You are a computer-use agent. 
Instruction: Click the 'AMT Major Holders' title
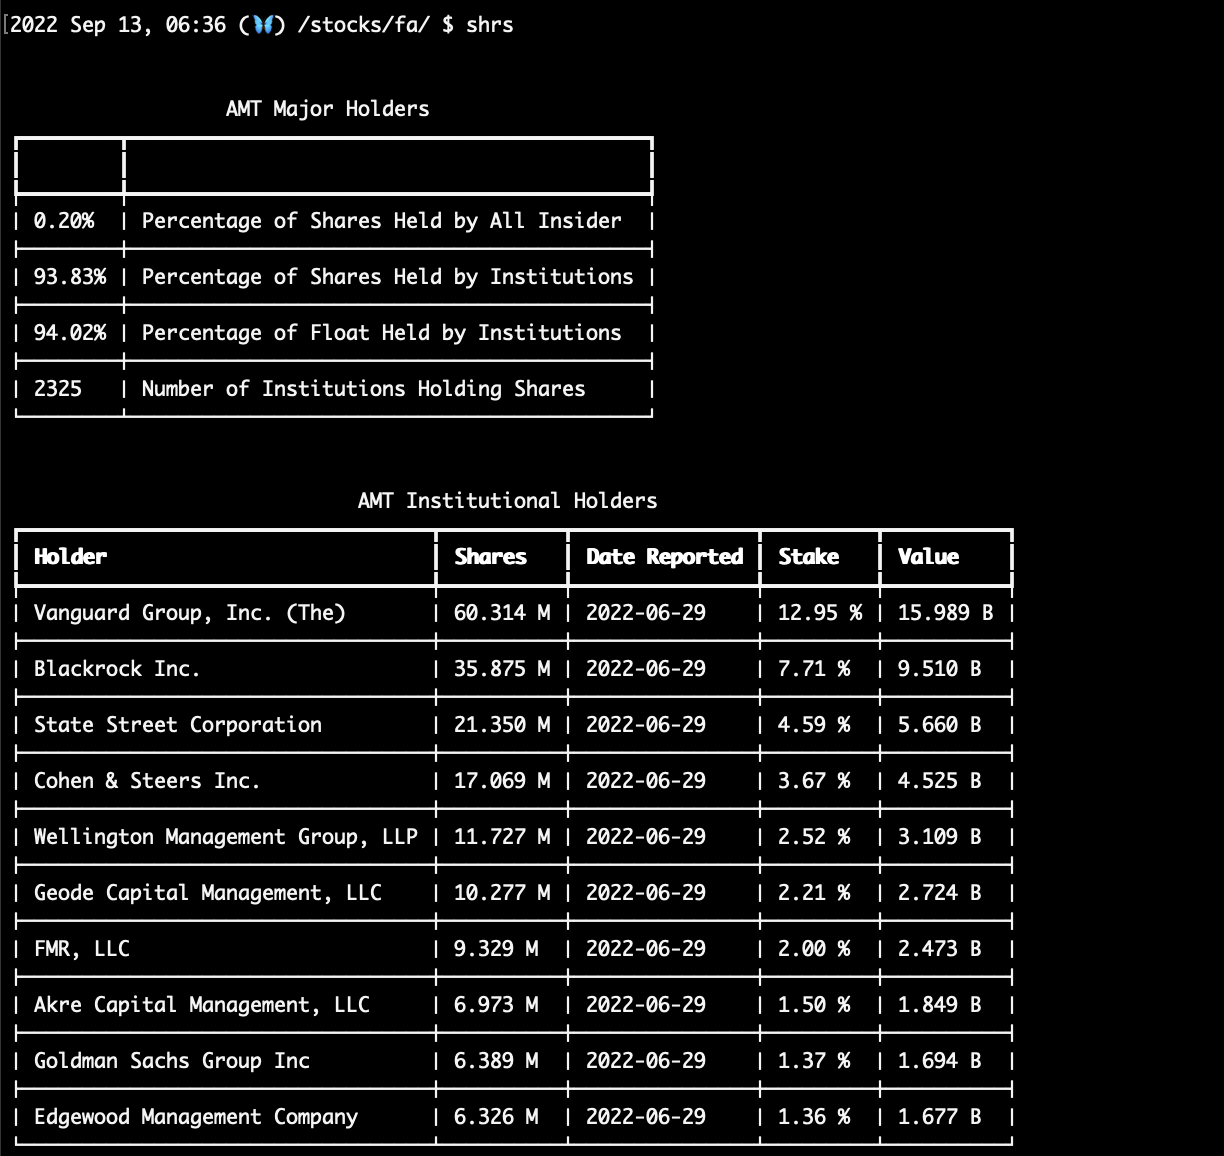pos(328,109)
